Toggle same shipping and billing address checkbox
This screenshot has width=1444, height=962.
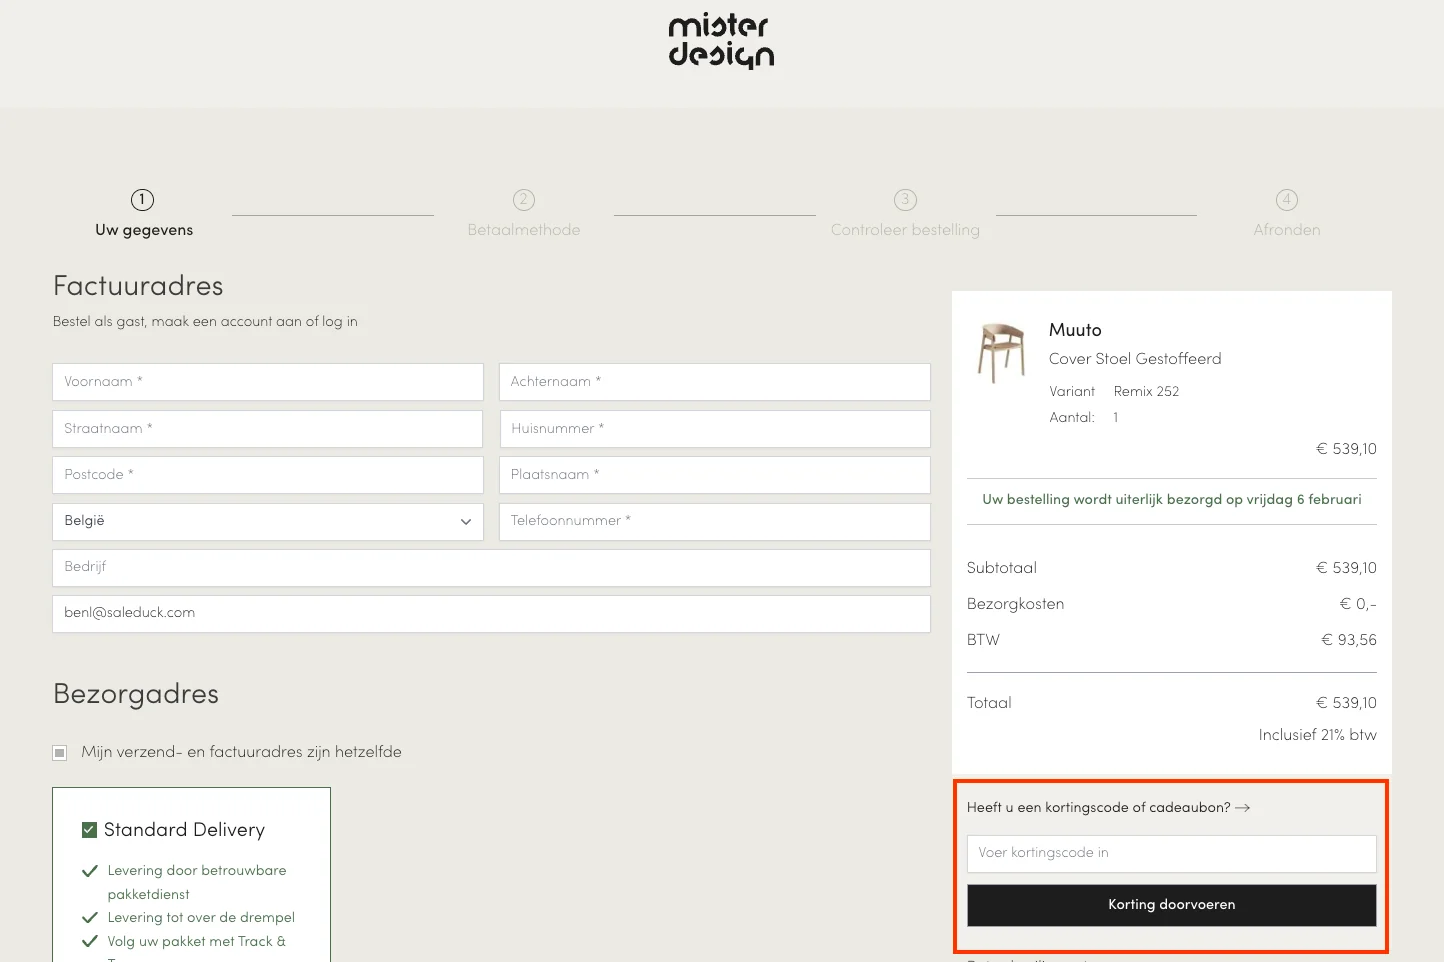[x=60, y=753]
